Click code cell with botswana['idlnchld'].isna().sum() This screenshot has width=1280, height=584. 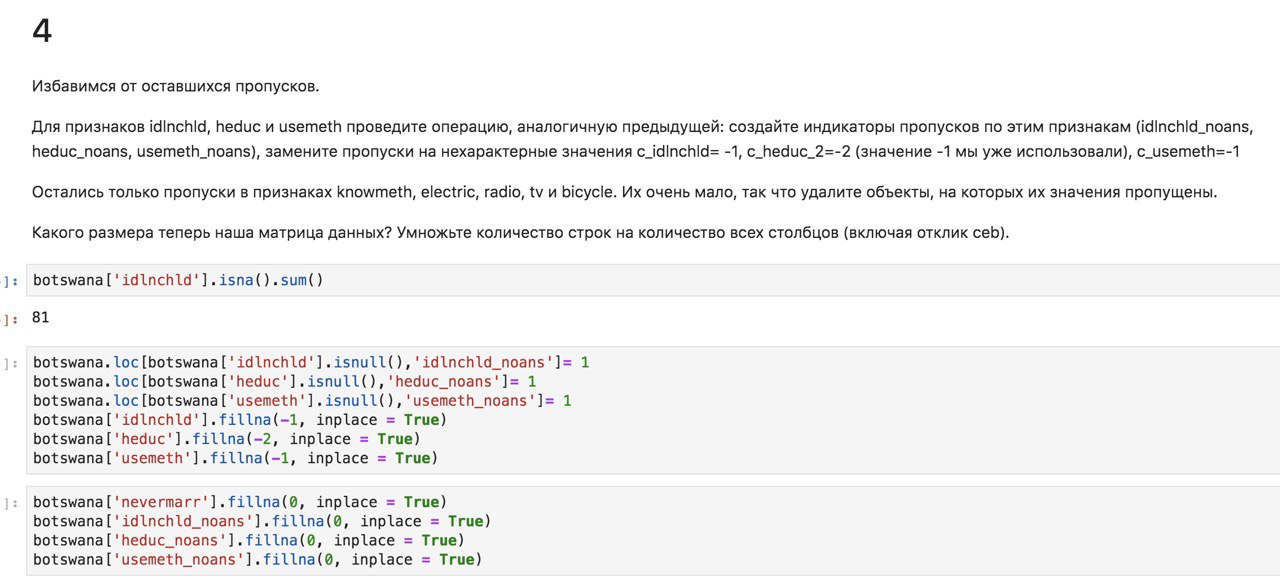coord(655,280)
